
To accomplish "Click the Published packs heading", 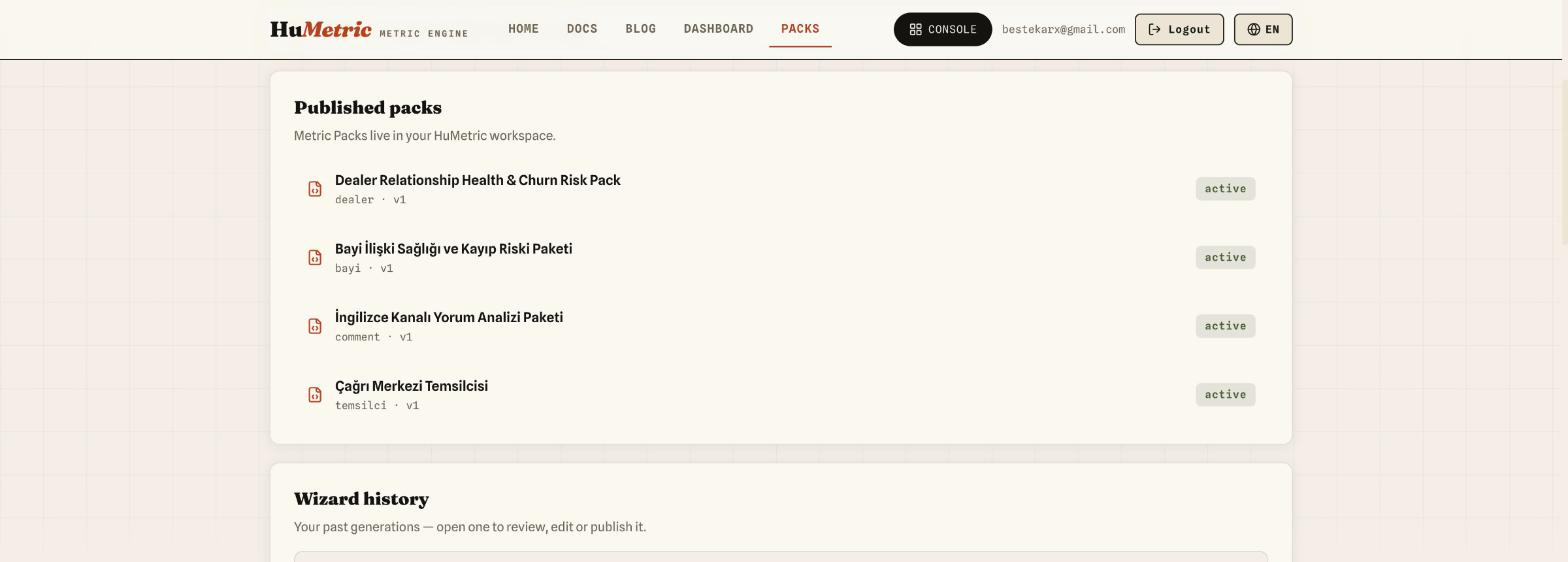I will tap(368, 108).
